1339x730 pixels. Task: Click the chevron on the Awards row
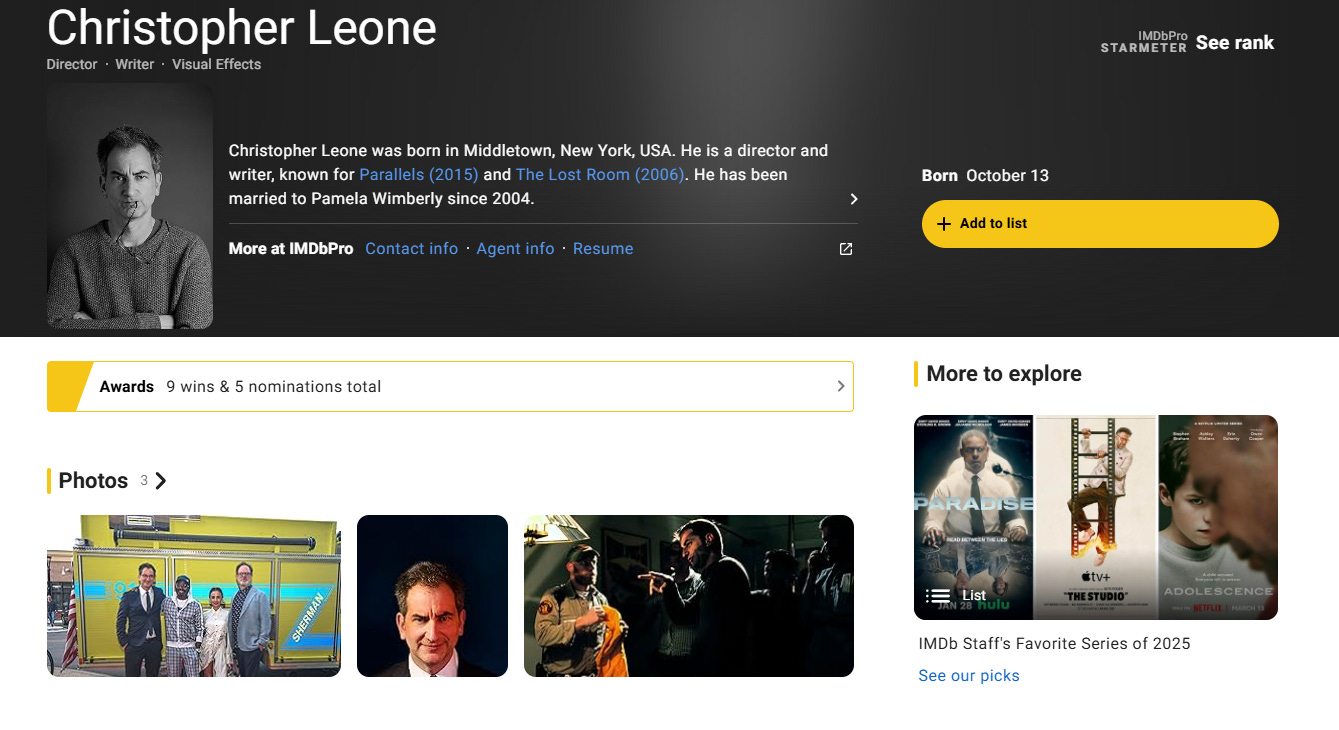tap(841, 386)
